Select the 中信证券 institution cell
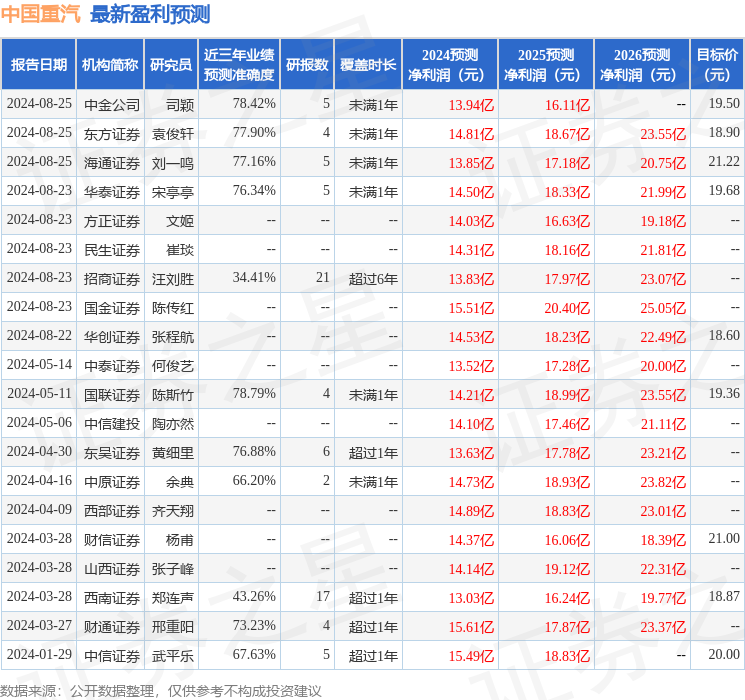Screen dimensions: 745x700 (112, 656)
